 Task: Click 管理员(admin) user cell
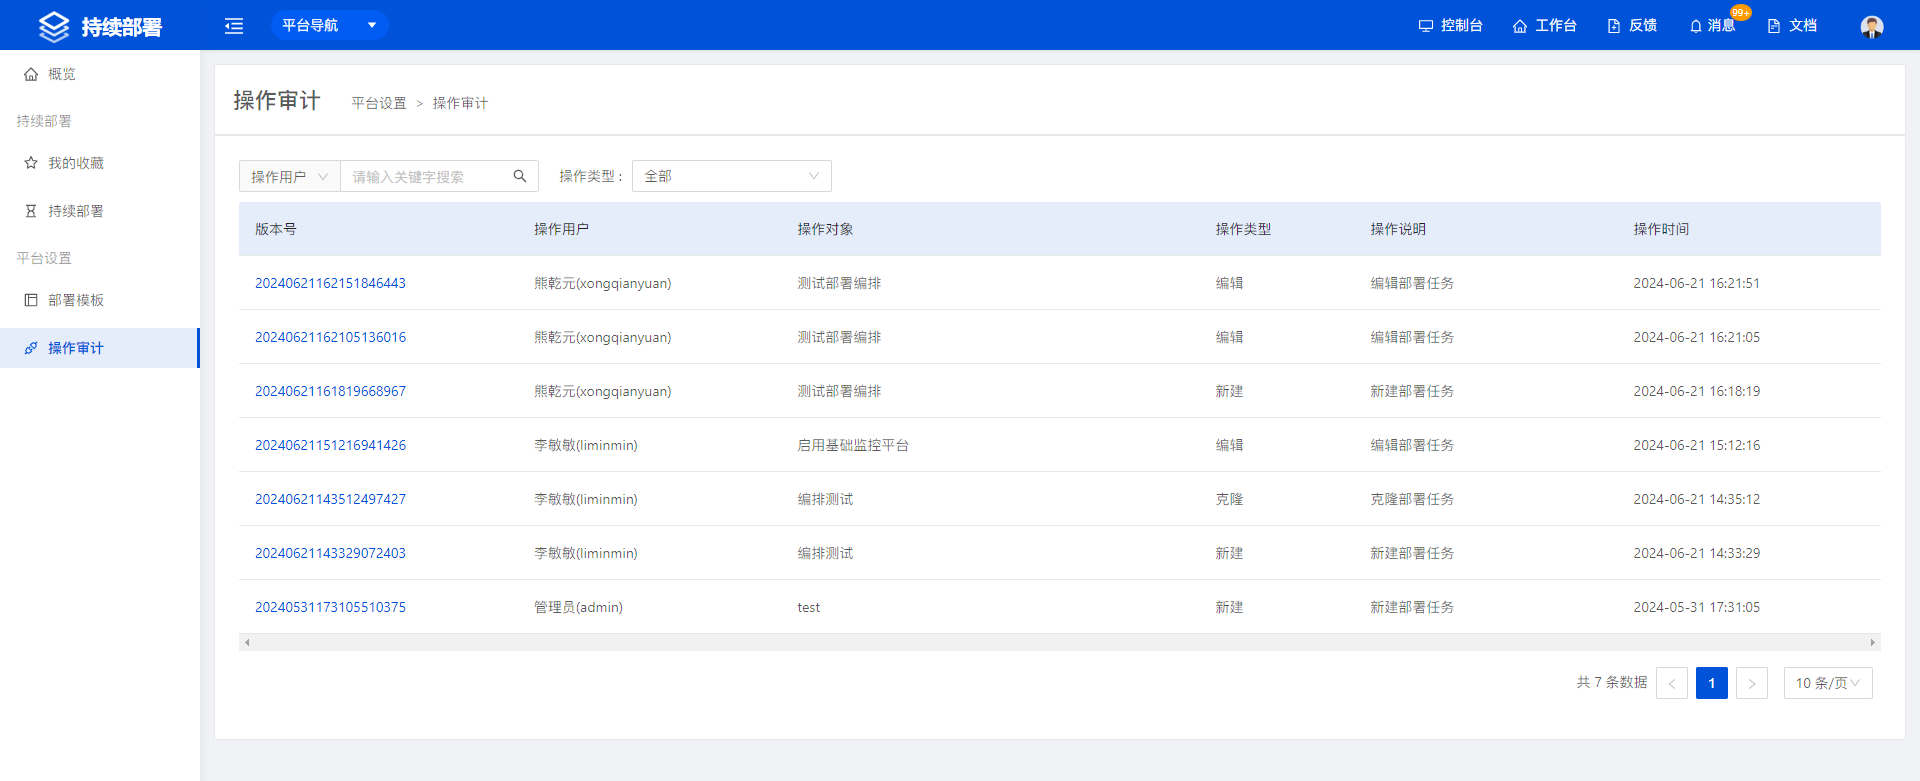point(578,607)
